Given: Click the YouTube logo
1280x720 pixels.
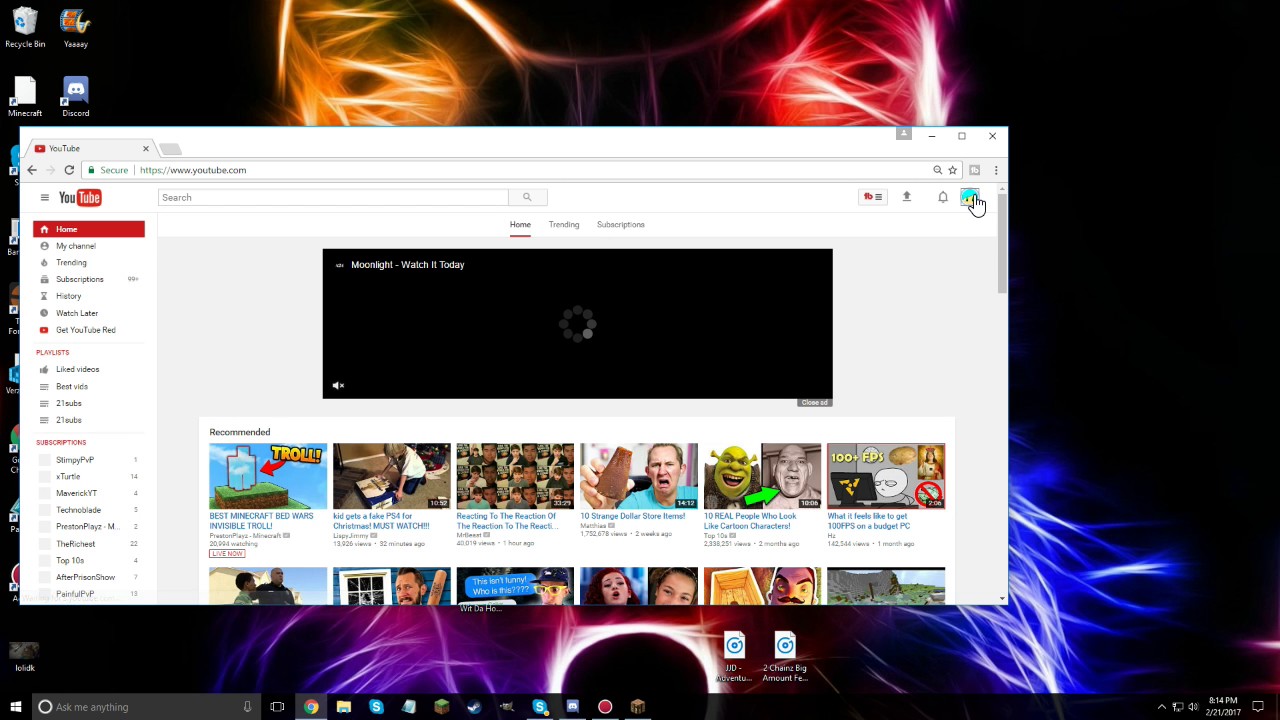Looking at the screenshot, I should point(80,197).
